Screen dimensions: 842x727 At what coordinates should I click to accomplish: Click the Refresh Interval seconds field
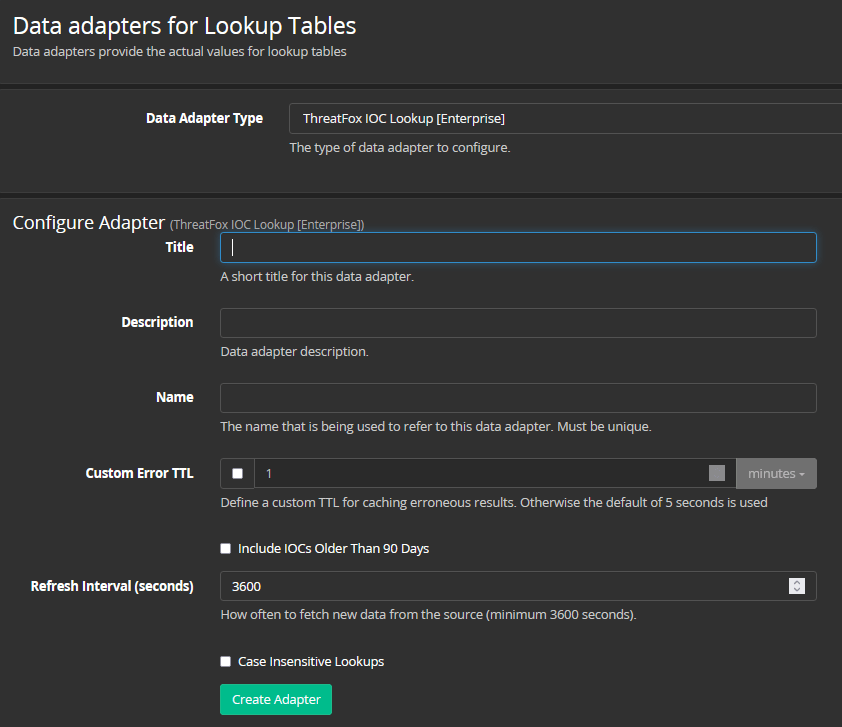click(x=500, y=586)
